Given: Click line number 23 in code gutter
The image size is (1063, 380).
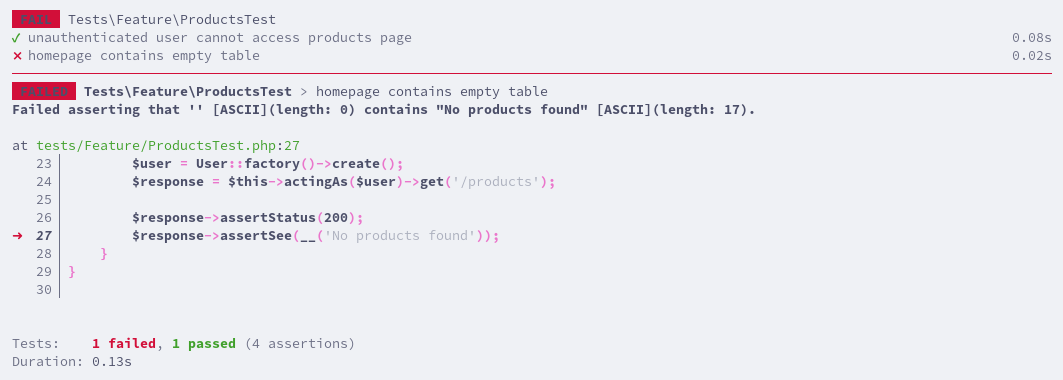Looking at the screenshot, I should (43, 164).
